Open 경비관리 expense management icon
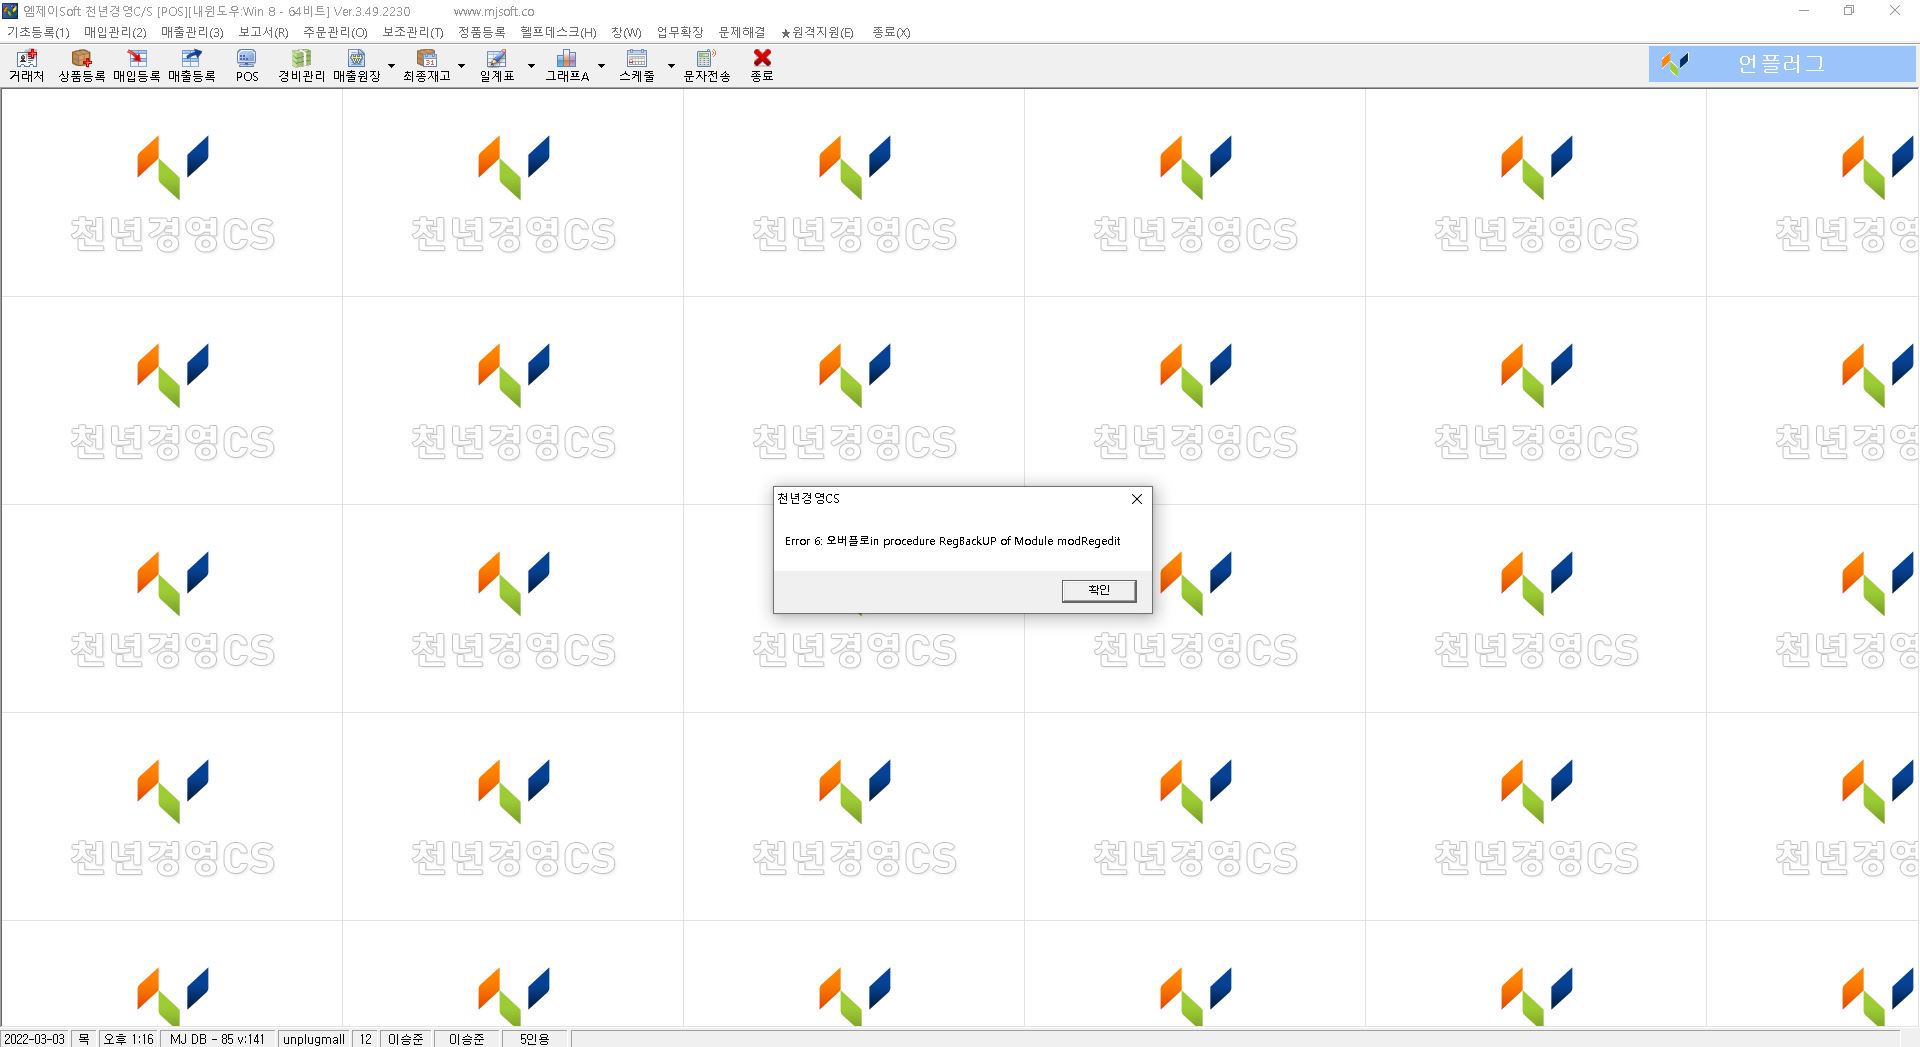1920x1047 pixels. pyautogui.click(x=302, y=66)
